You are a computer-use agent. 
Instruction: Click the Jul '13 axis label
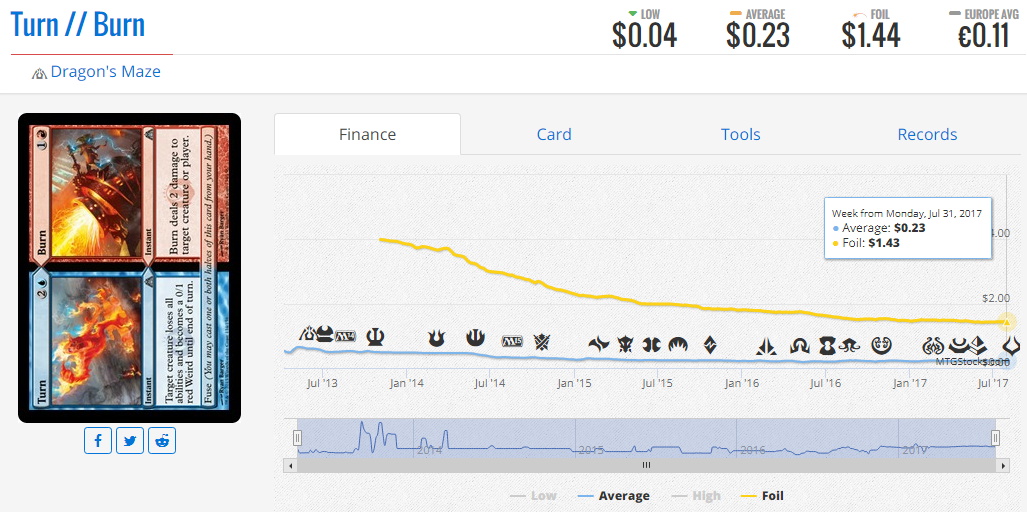point(322,382)
